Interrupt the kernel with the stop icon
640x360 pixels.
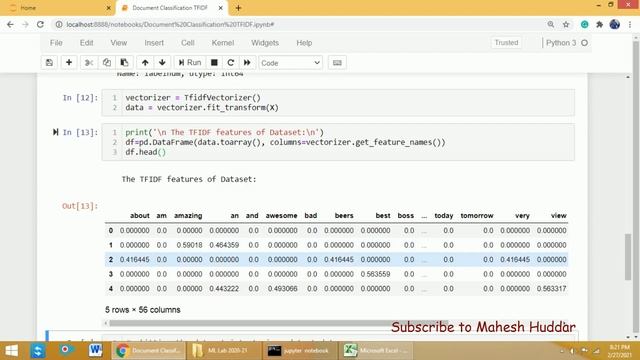coord(214,63)
